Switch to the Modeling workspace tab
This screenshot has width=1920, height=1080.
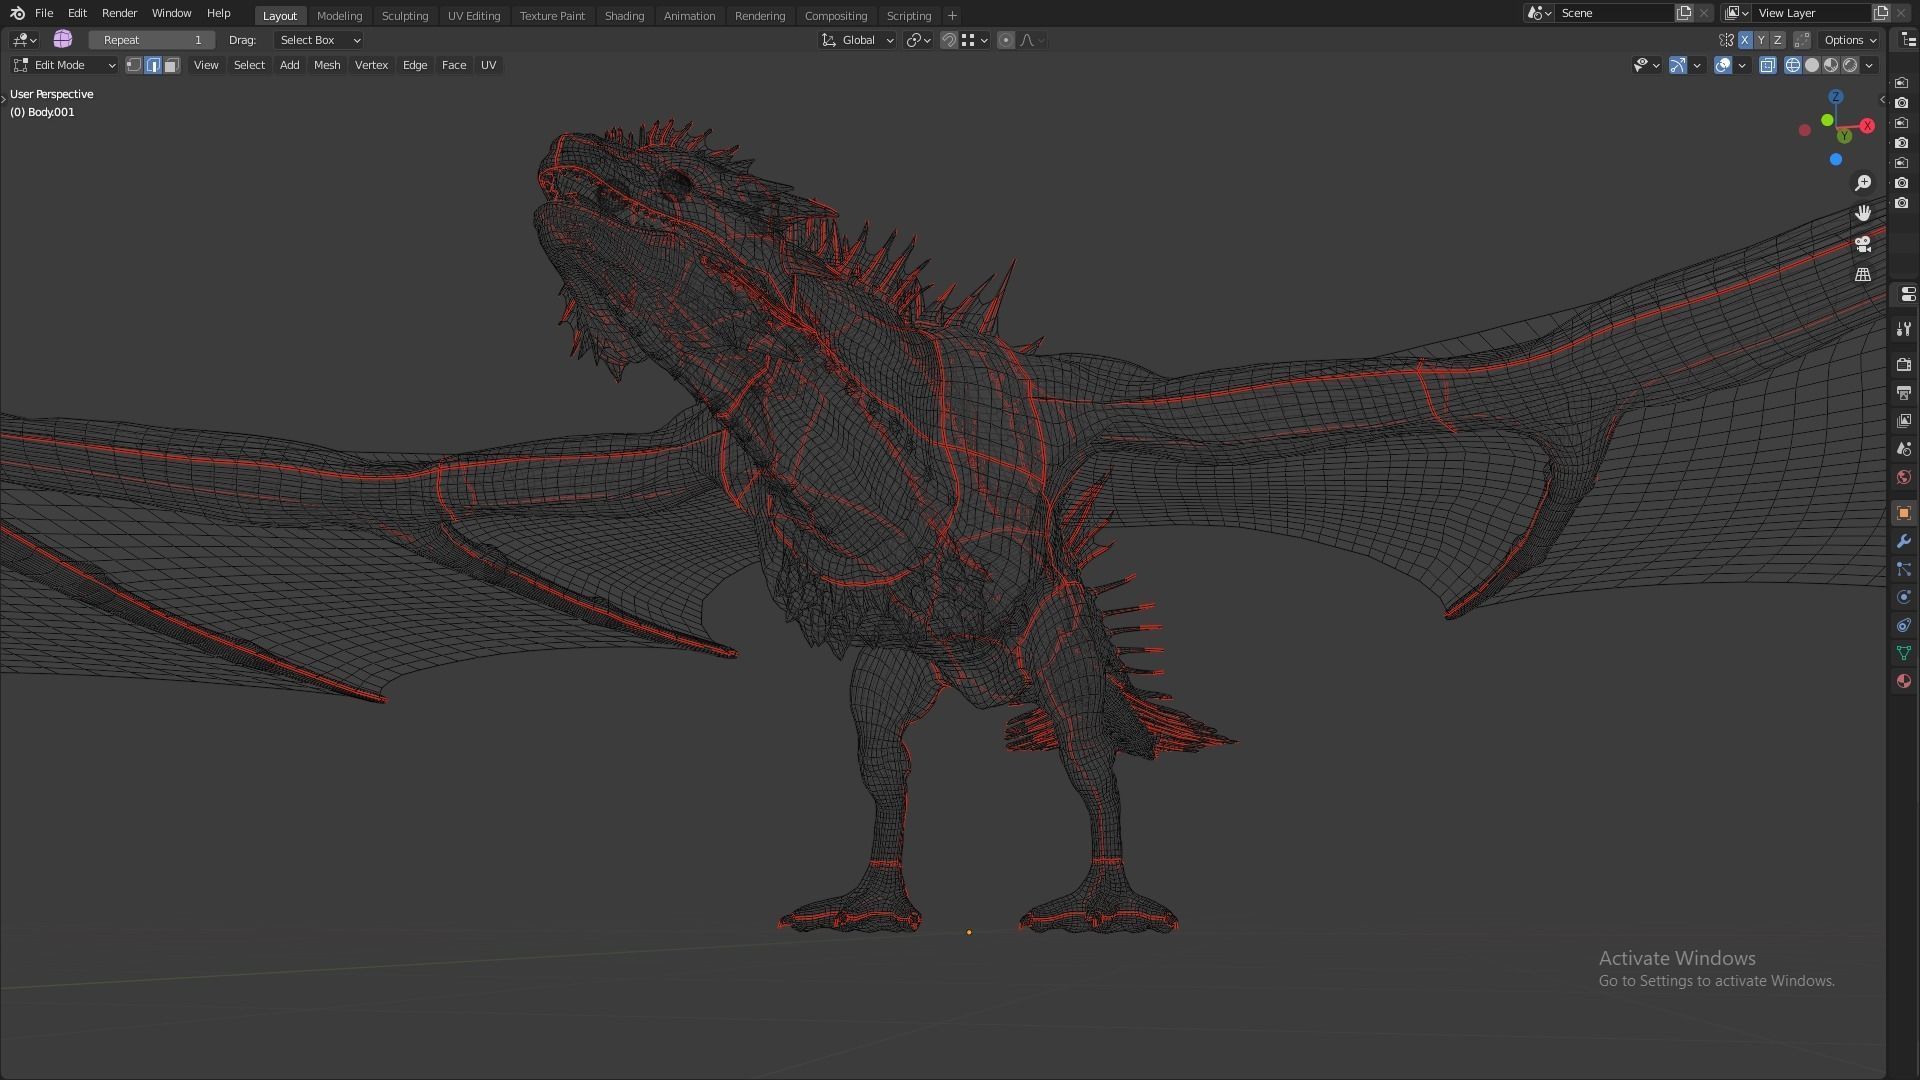coord(339,16)
